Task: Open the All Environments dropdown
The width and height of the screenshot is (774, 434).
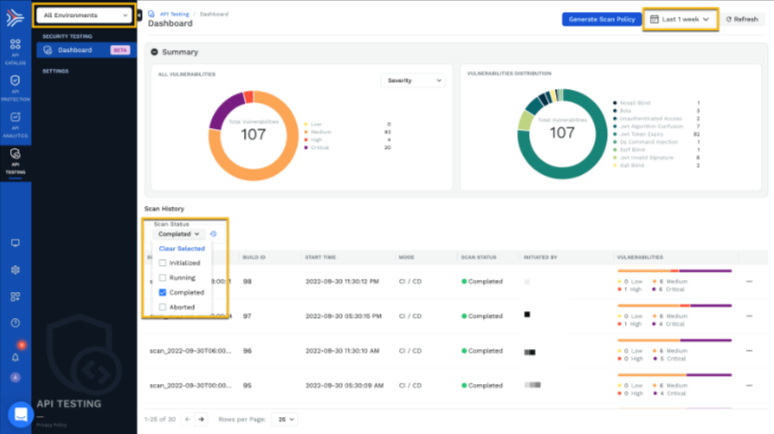Action: coord(85,15)
